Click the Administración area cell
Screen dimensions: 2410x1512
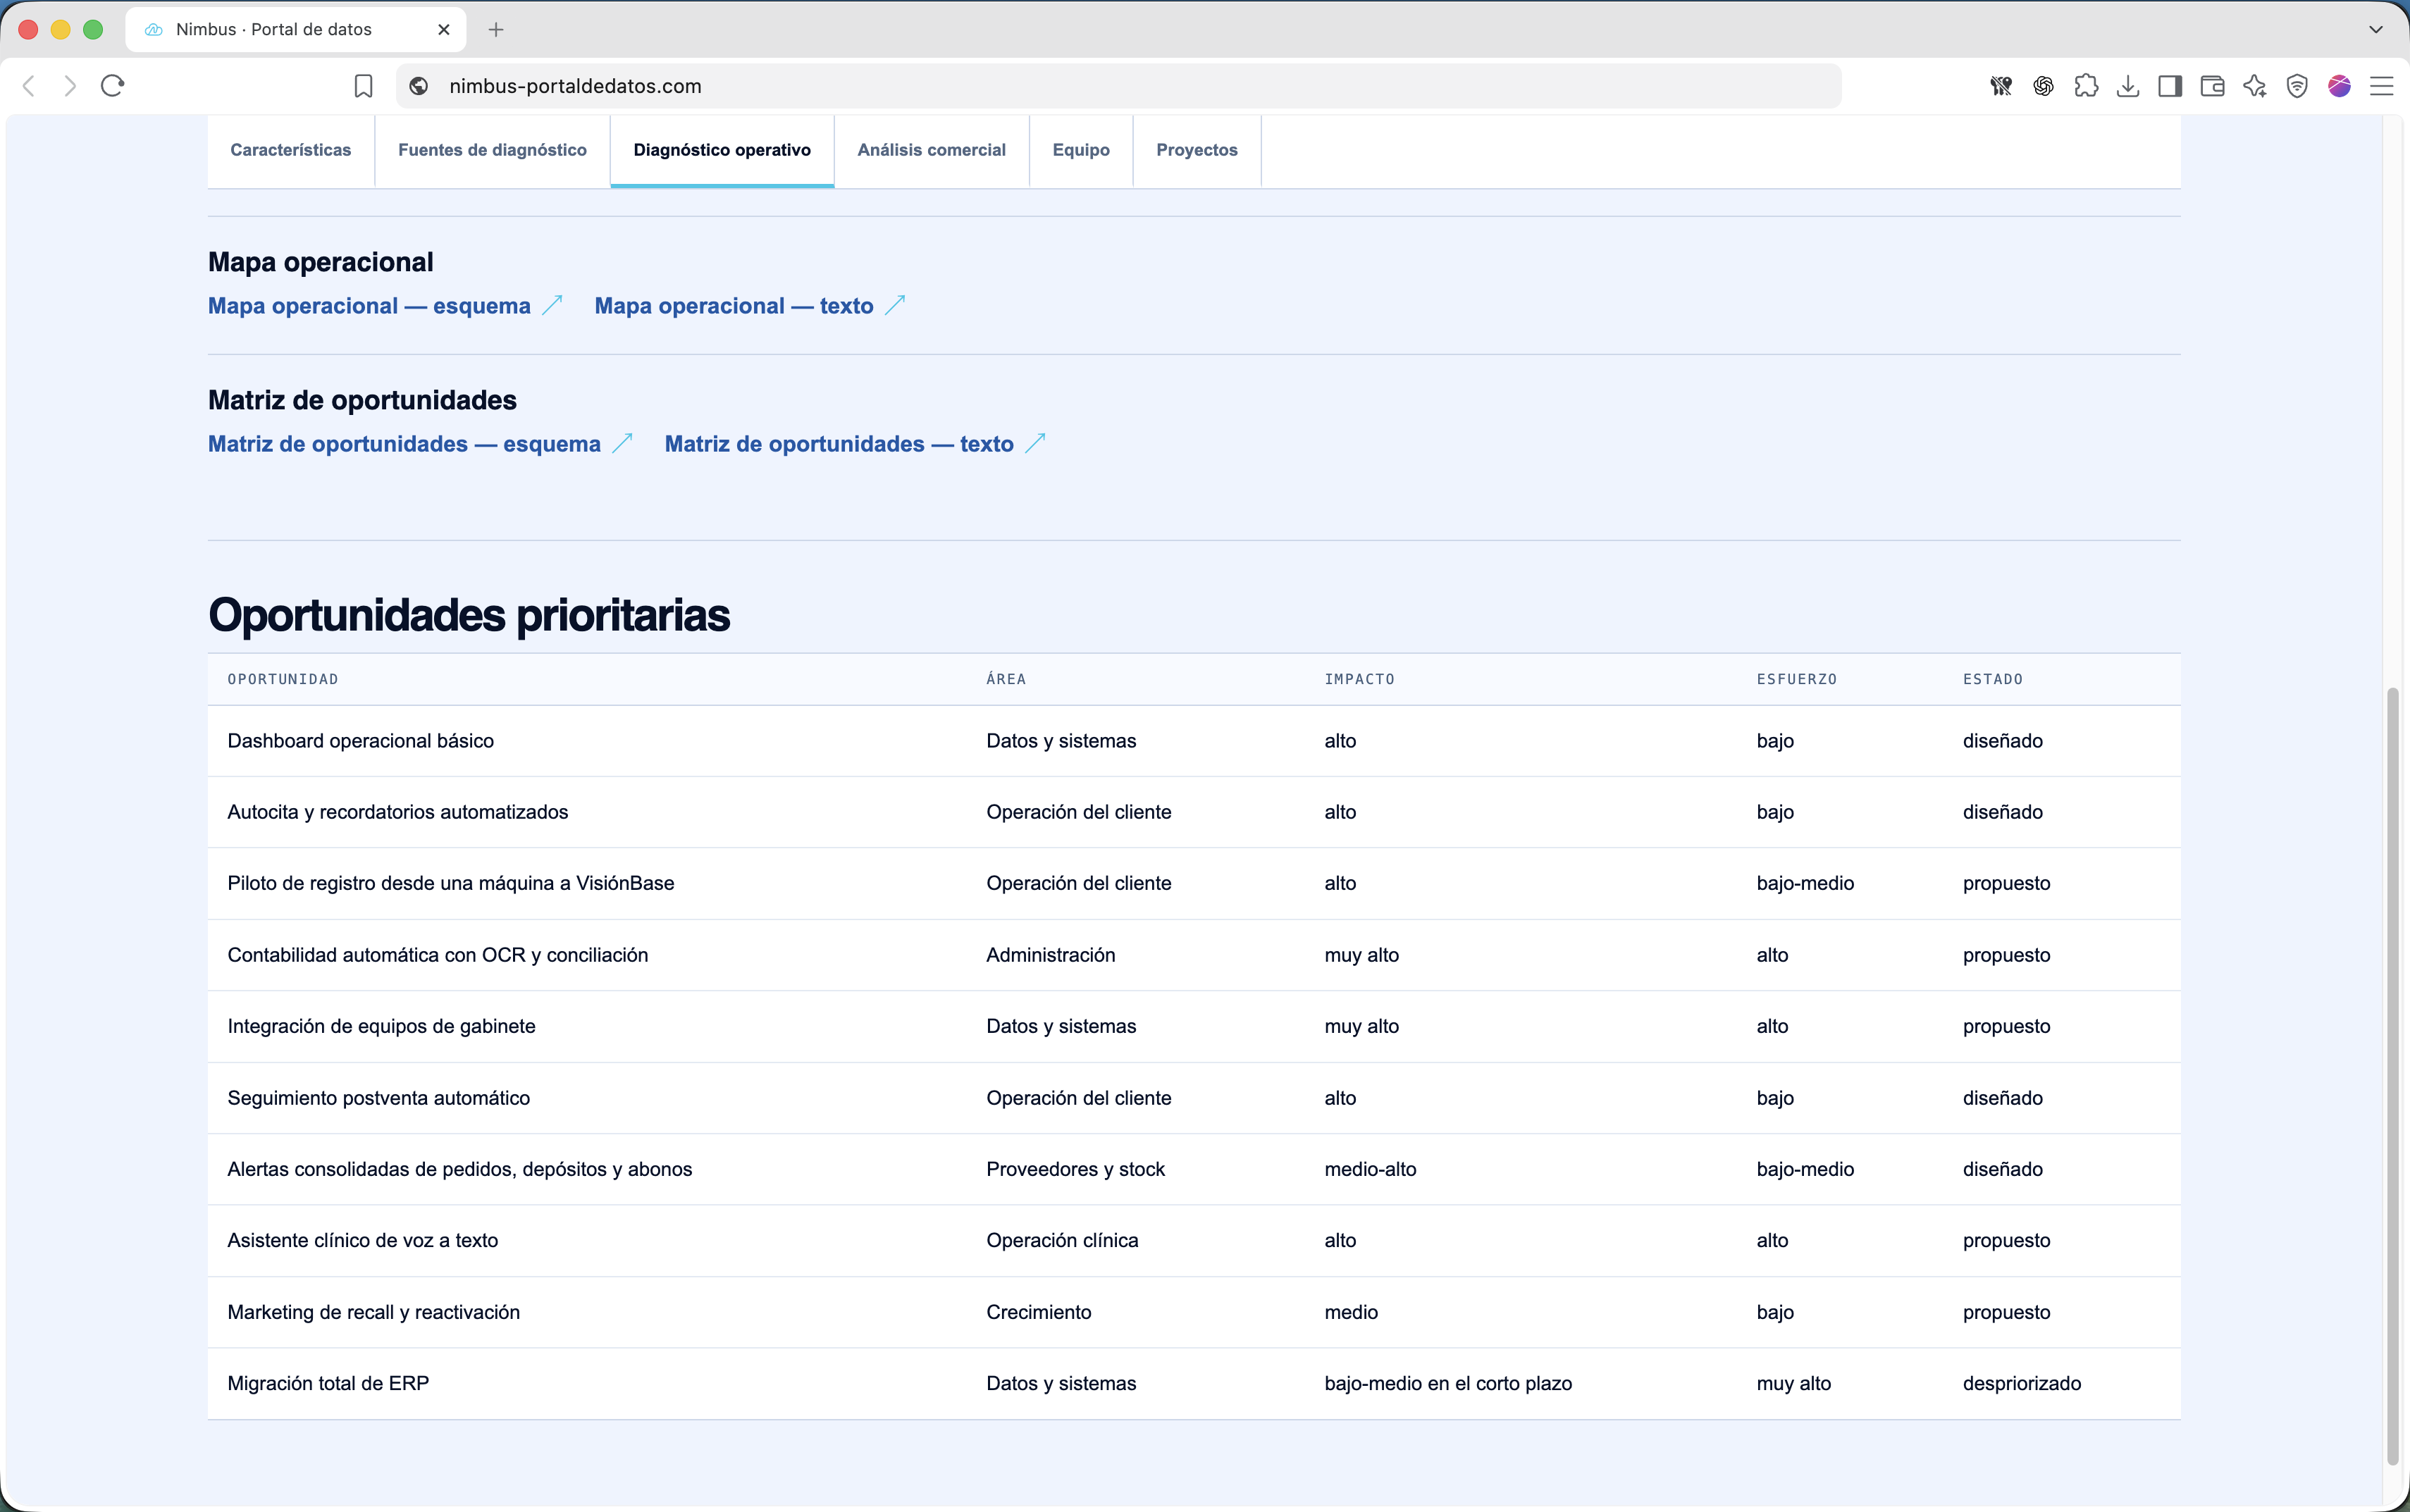1051,955
